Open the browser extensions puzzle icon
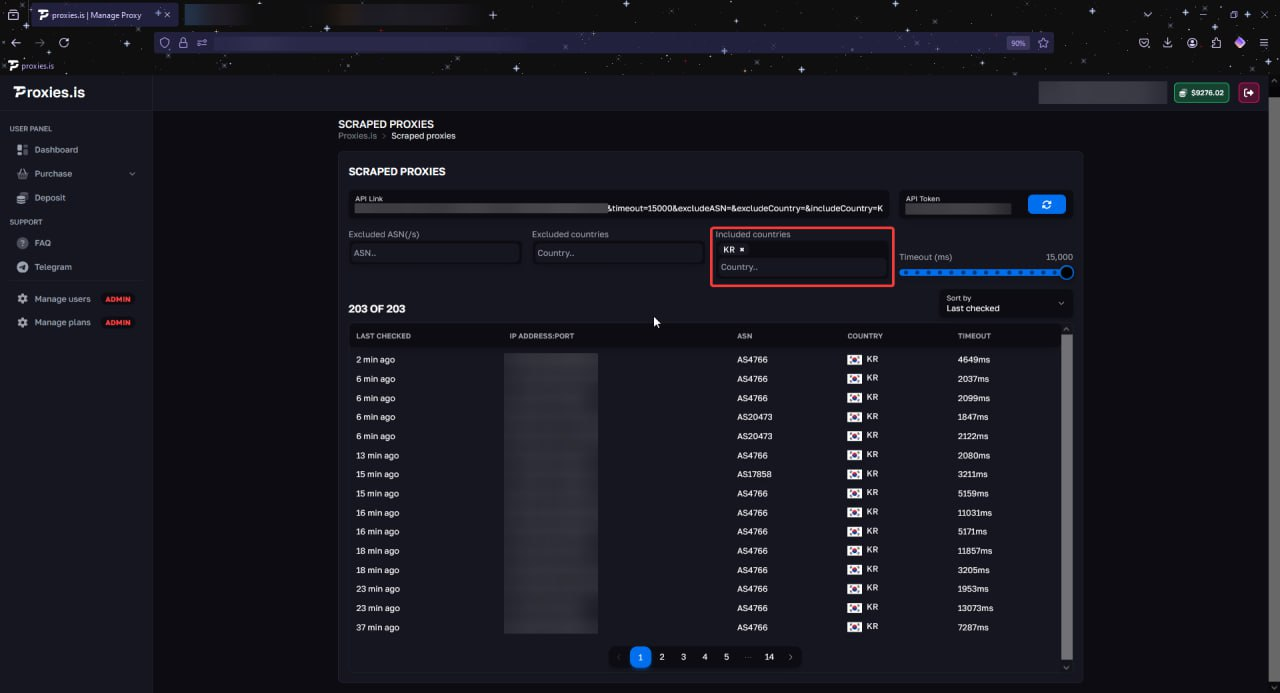This screenshot has height=693, width=1280. (1216, 43)
